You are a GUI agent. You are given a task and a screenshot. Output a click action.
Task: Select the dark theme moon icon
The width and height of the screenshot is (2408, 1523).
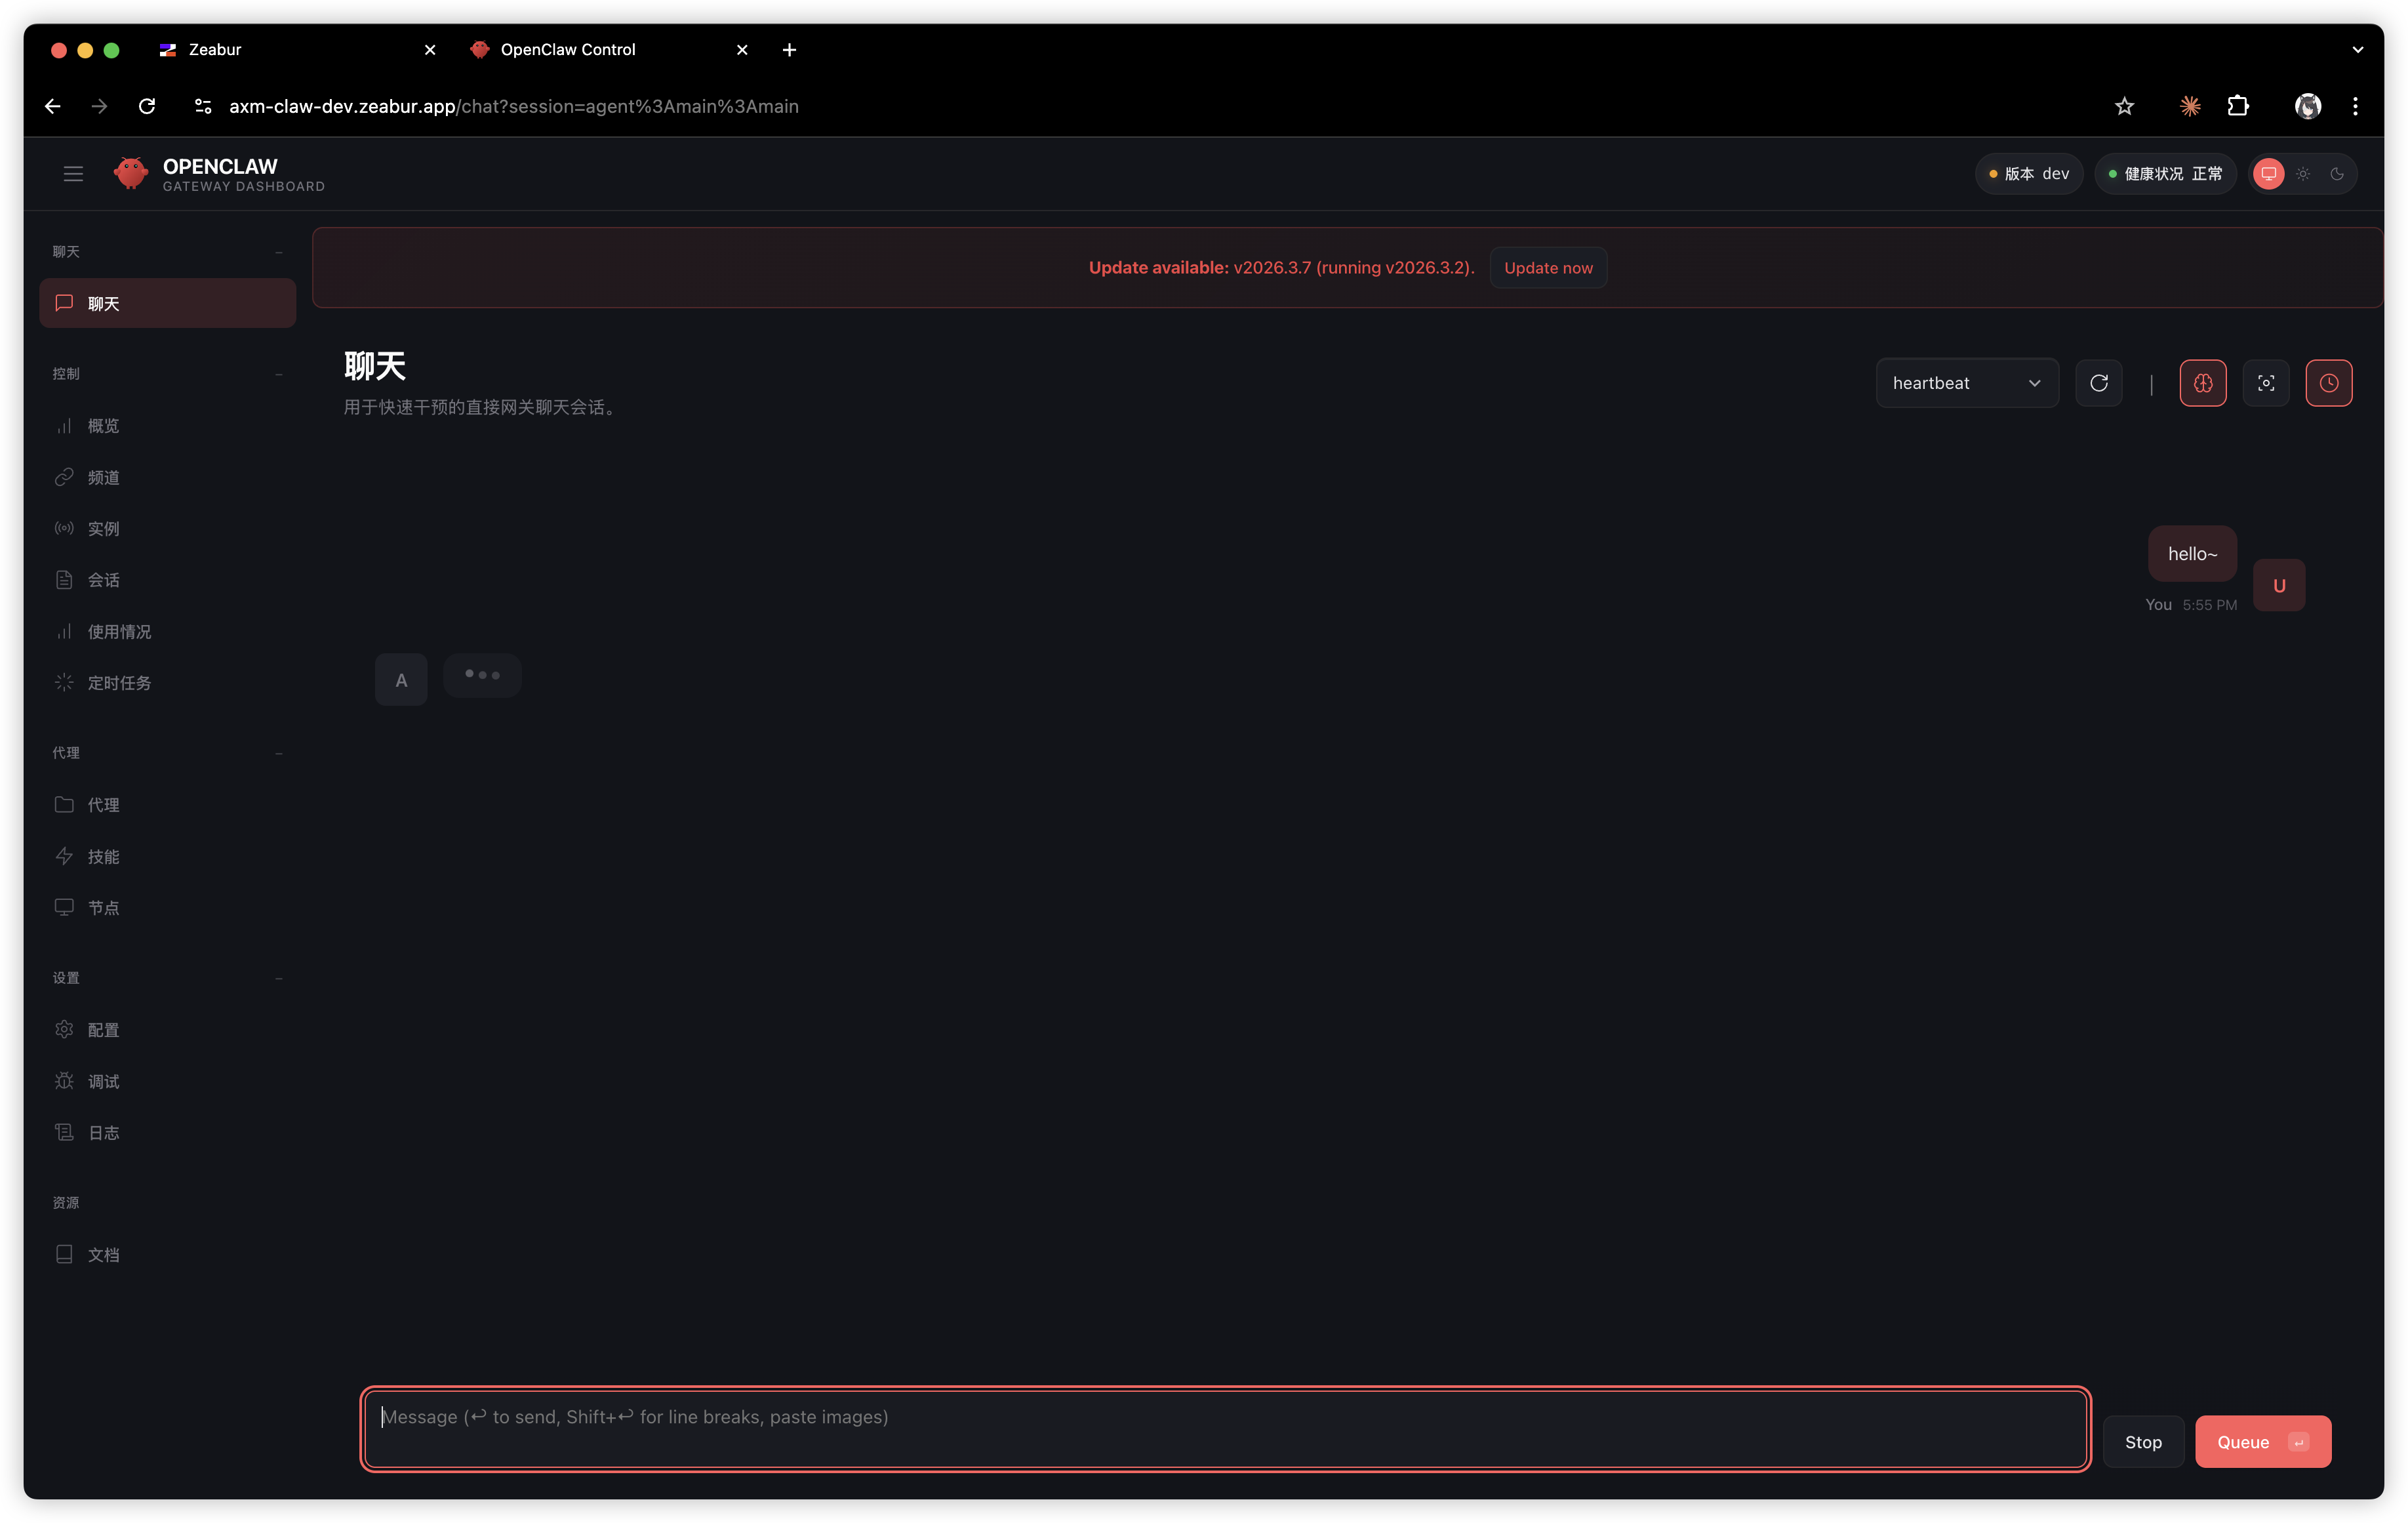(x=2337, y=174)
